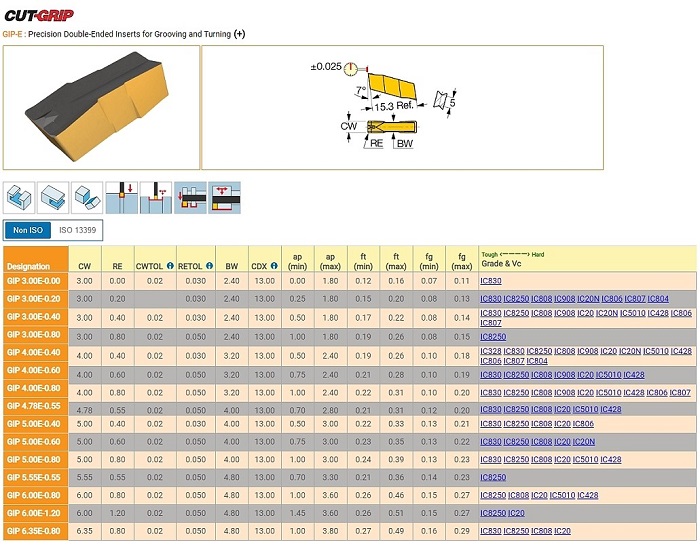Click the second slot shape application icon
Screen dimensions: 700x547
[x=54, y=196]
